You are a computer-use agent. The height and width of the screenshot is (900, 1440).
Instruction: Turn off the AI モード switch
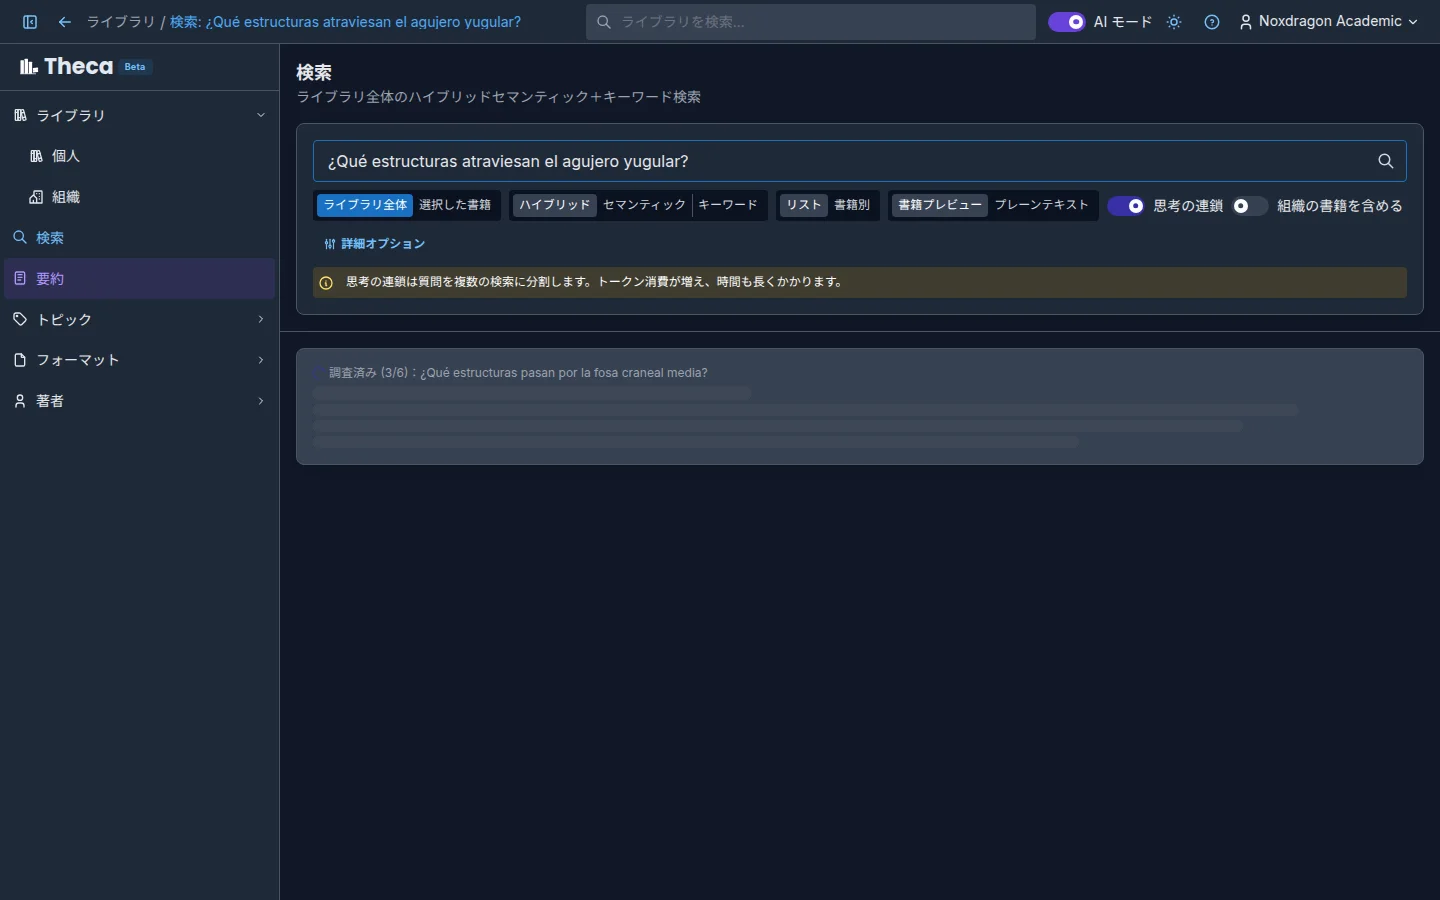point(1067,22)
